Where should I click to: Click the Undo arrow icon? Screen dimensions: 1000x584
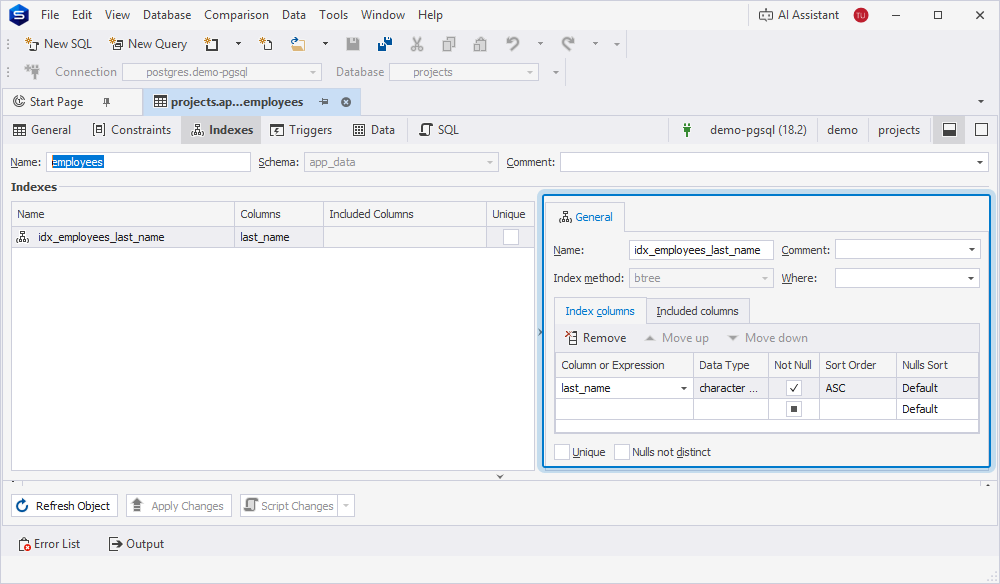pos(513,44)
